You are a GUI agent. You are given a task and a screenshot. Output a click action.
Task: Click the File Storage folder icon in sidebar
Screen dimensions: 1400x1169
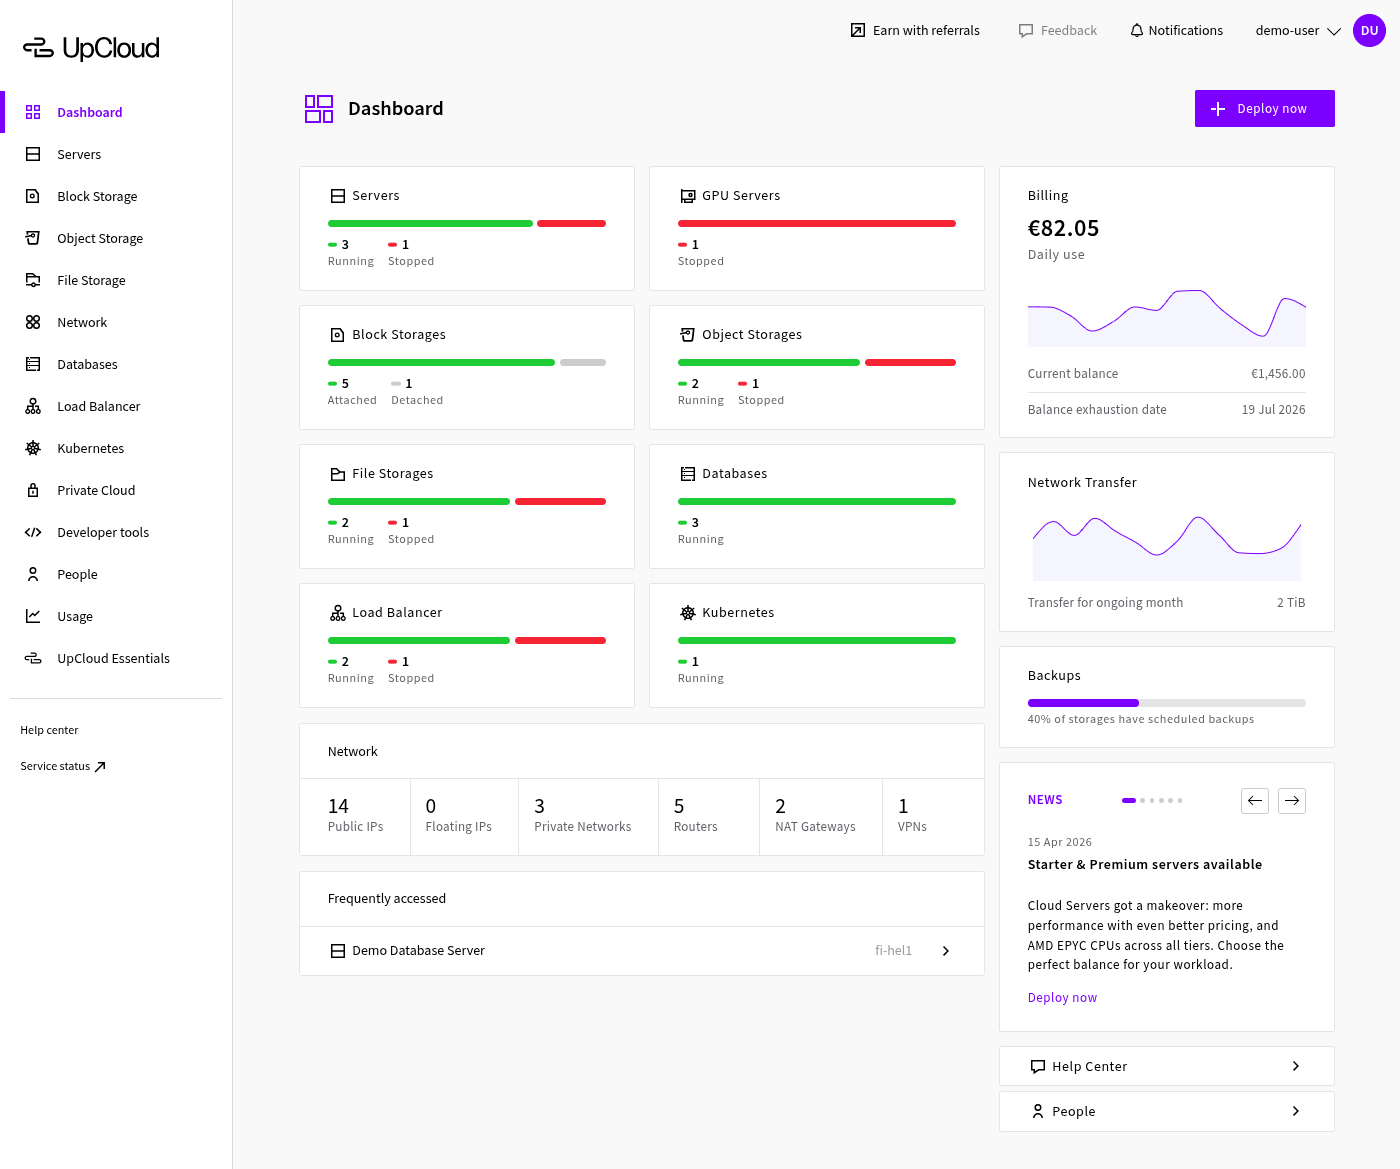click(33, 280)
